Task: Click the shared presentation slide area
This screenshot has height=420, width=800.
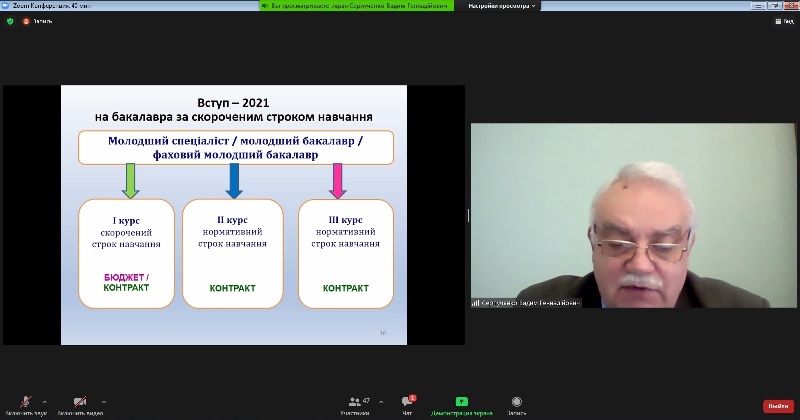Action: pos(234,215)
